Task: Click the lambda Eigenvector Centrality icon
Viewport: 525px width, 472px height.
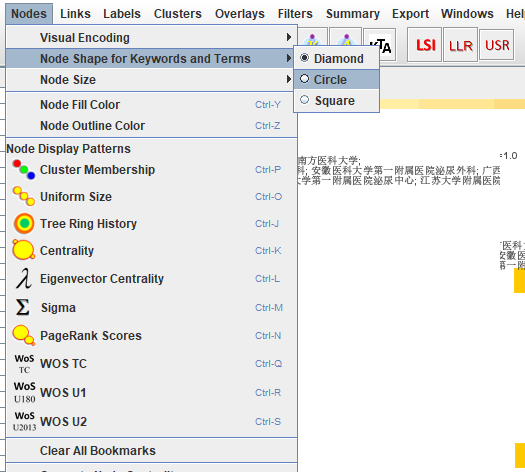Action: pyautogui.click(x=23, y=279)
